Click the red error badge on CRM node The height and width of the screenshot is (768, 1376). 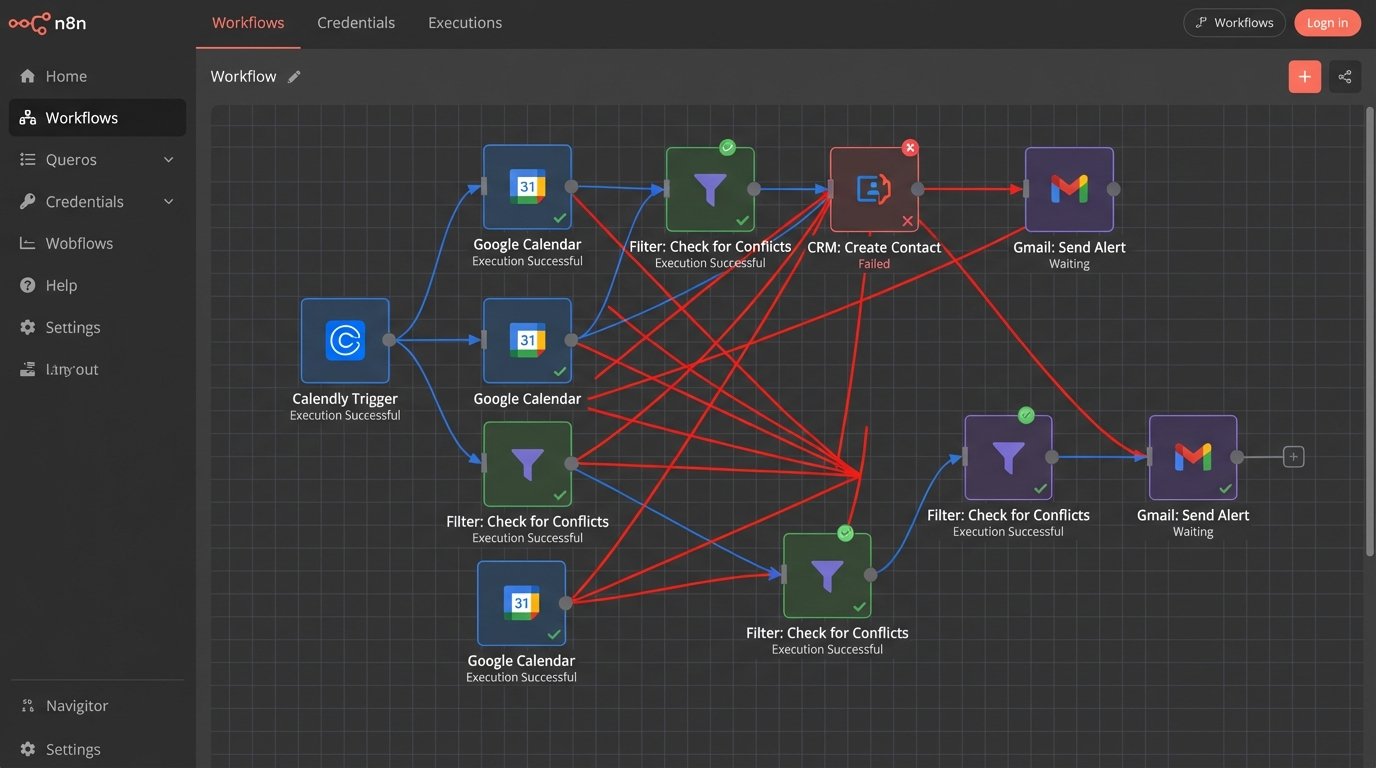coord(910,148)
